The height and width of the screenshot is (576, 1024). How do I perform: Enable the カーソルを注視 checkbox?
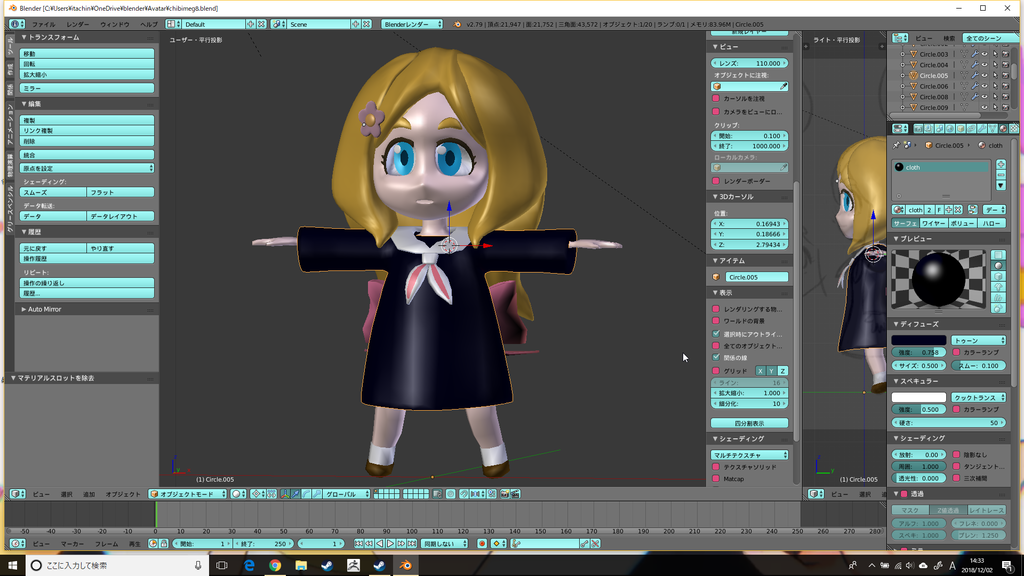point(716,99)
